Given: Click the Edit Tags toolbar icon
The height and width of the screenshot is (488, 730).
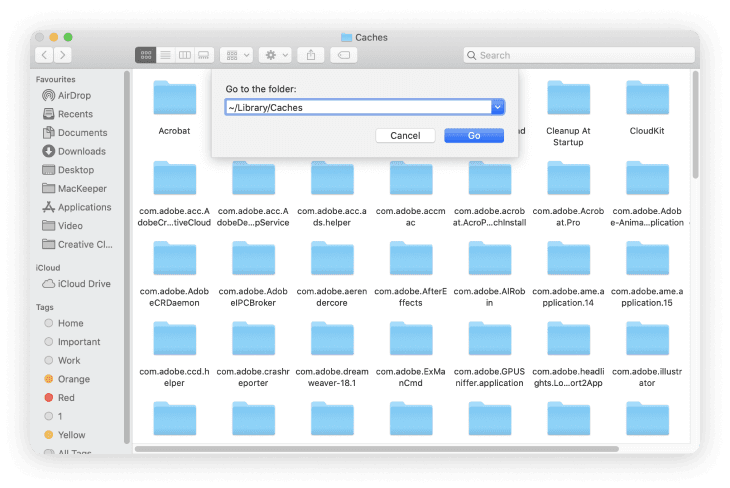Looking at the screenshot, I should coord(344,55).
